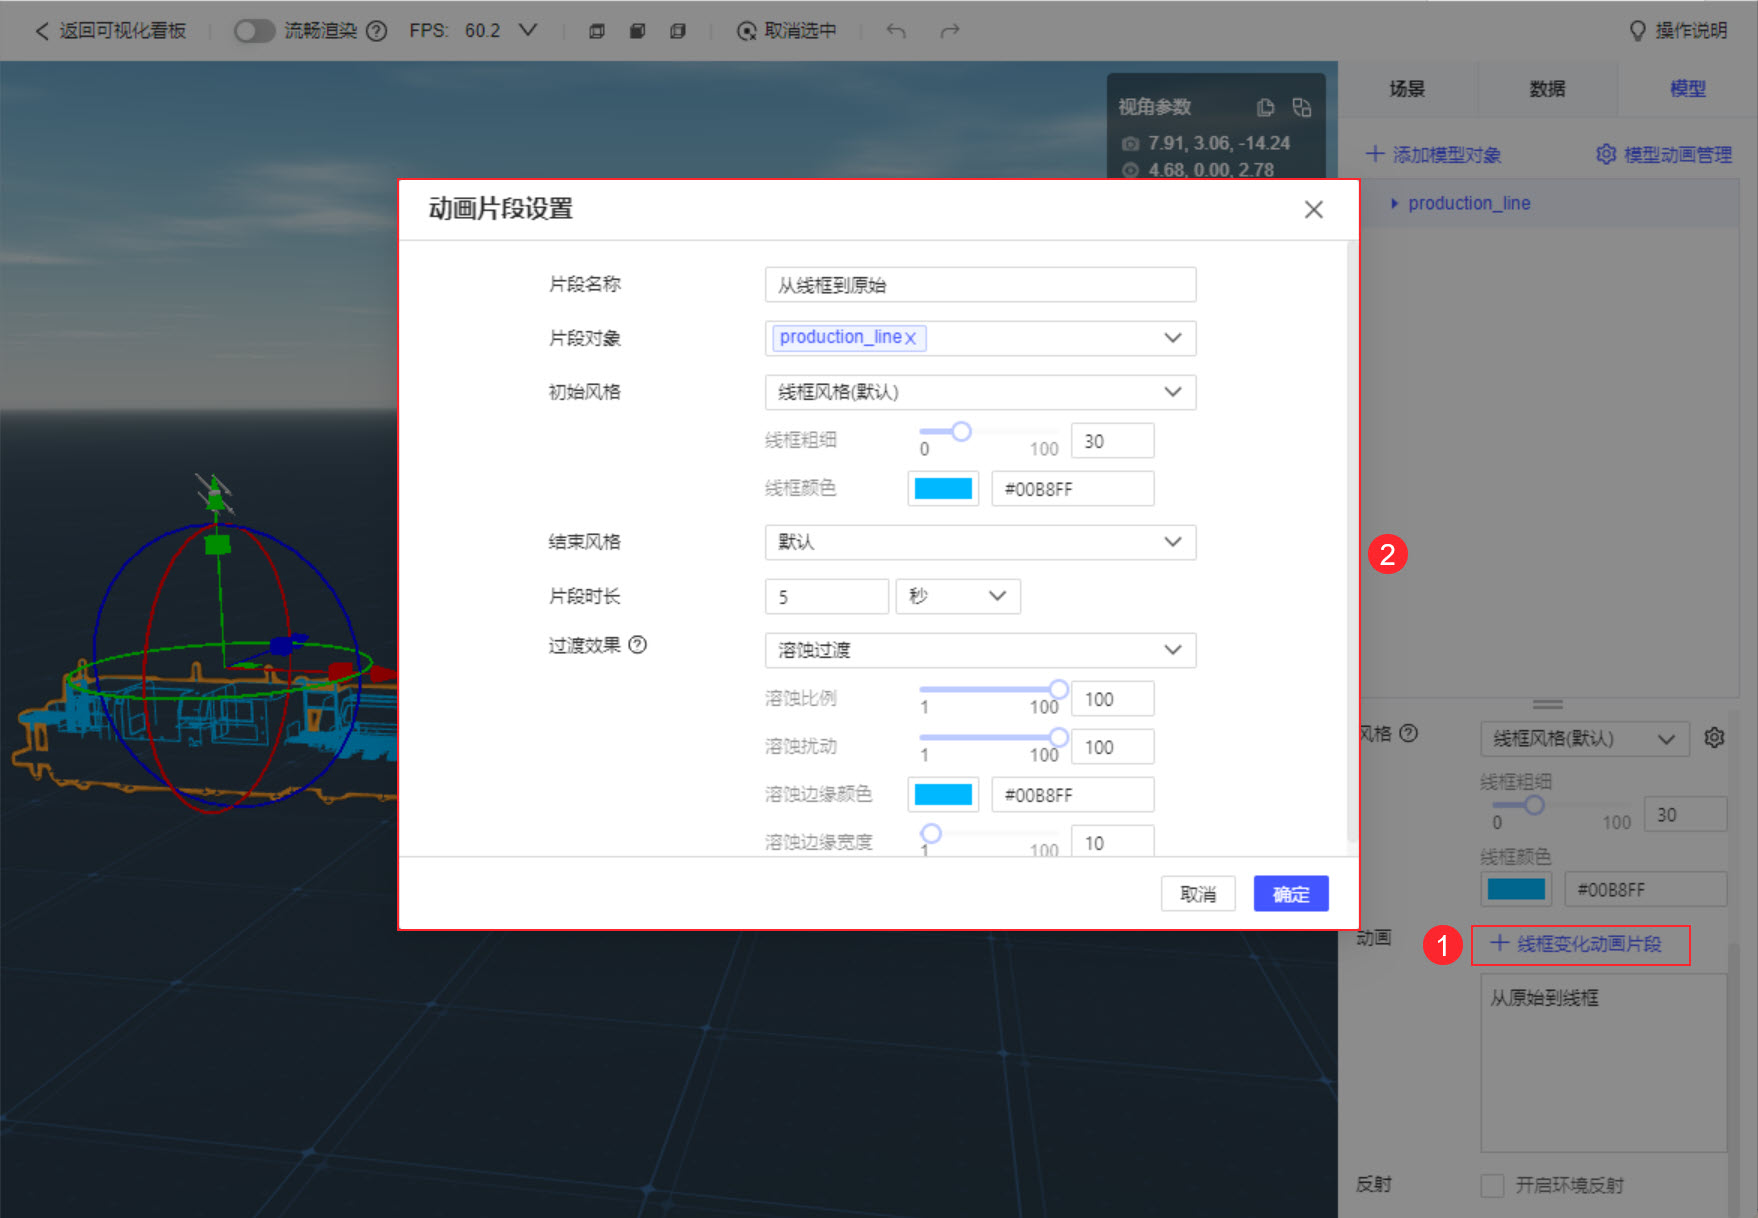
Task: Open the help icon beside 风格 in the side panel
Action: (x=1409, y=733)
